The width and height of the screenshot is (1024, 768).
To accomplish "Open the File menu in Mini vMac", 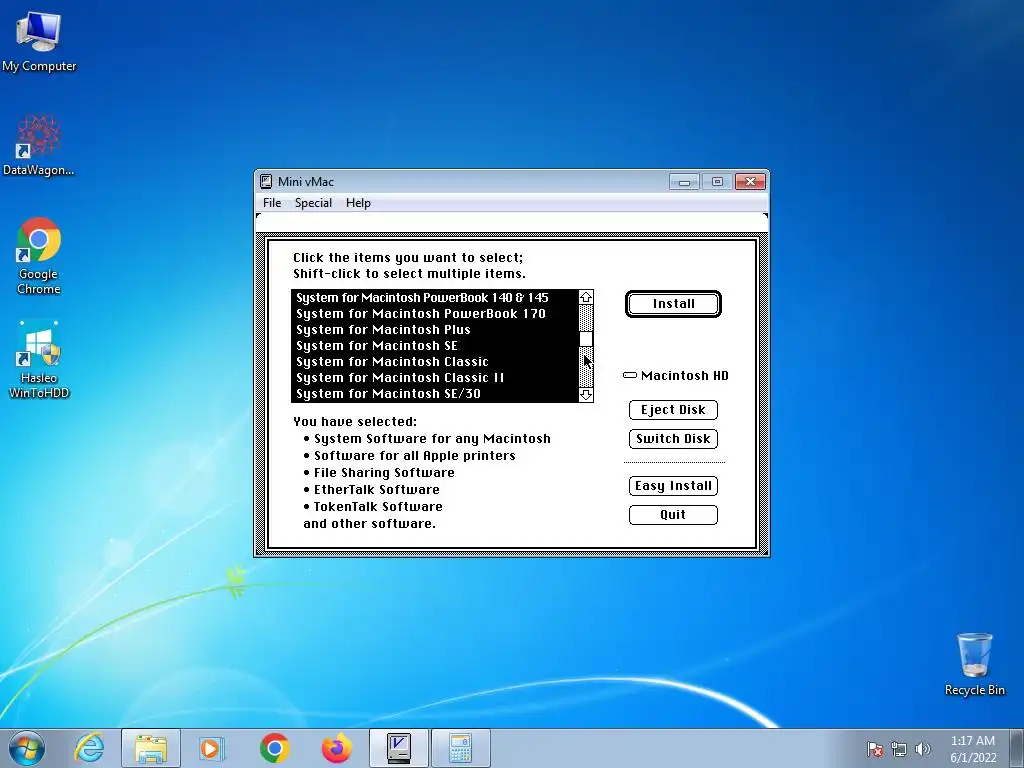I will click(272, 203).
